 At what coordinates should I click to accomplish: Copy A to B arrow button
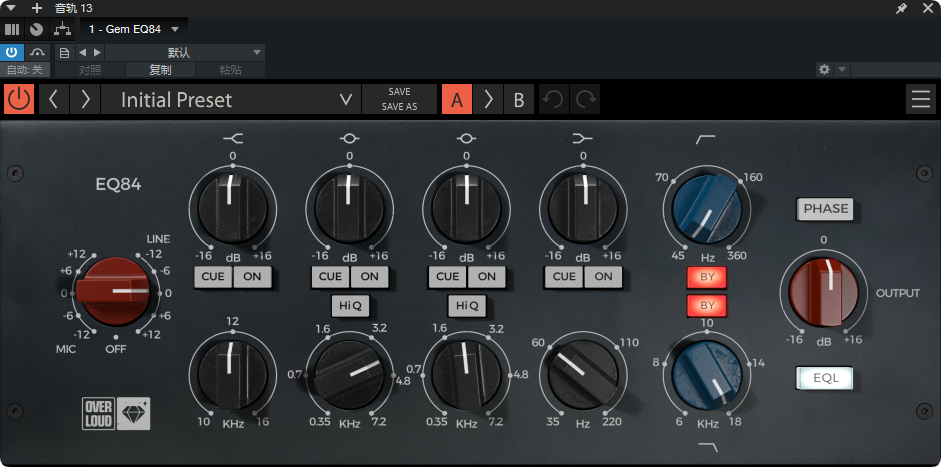[488, 99]
